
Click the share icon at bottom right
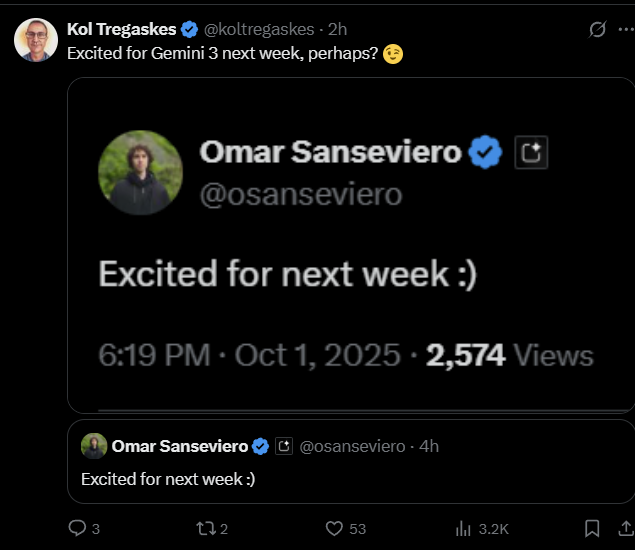pos(626,528)
